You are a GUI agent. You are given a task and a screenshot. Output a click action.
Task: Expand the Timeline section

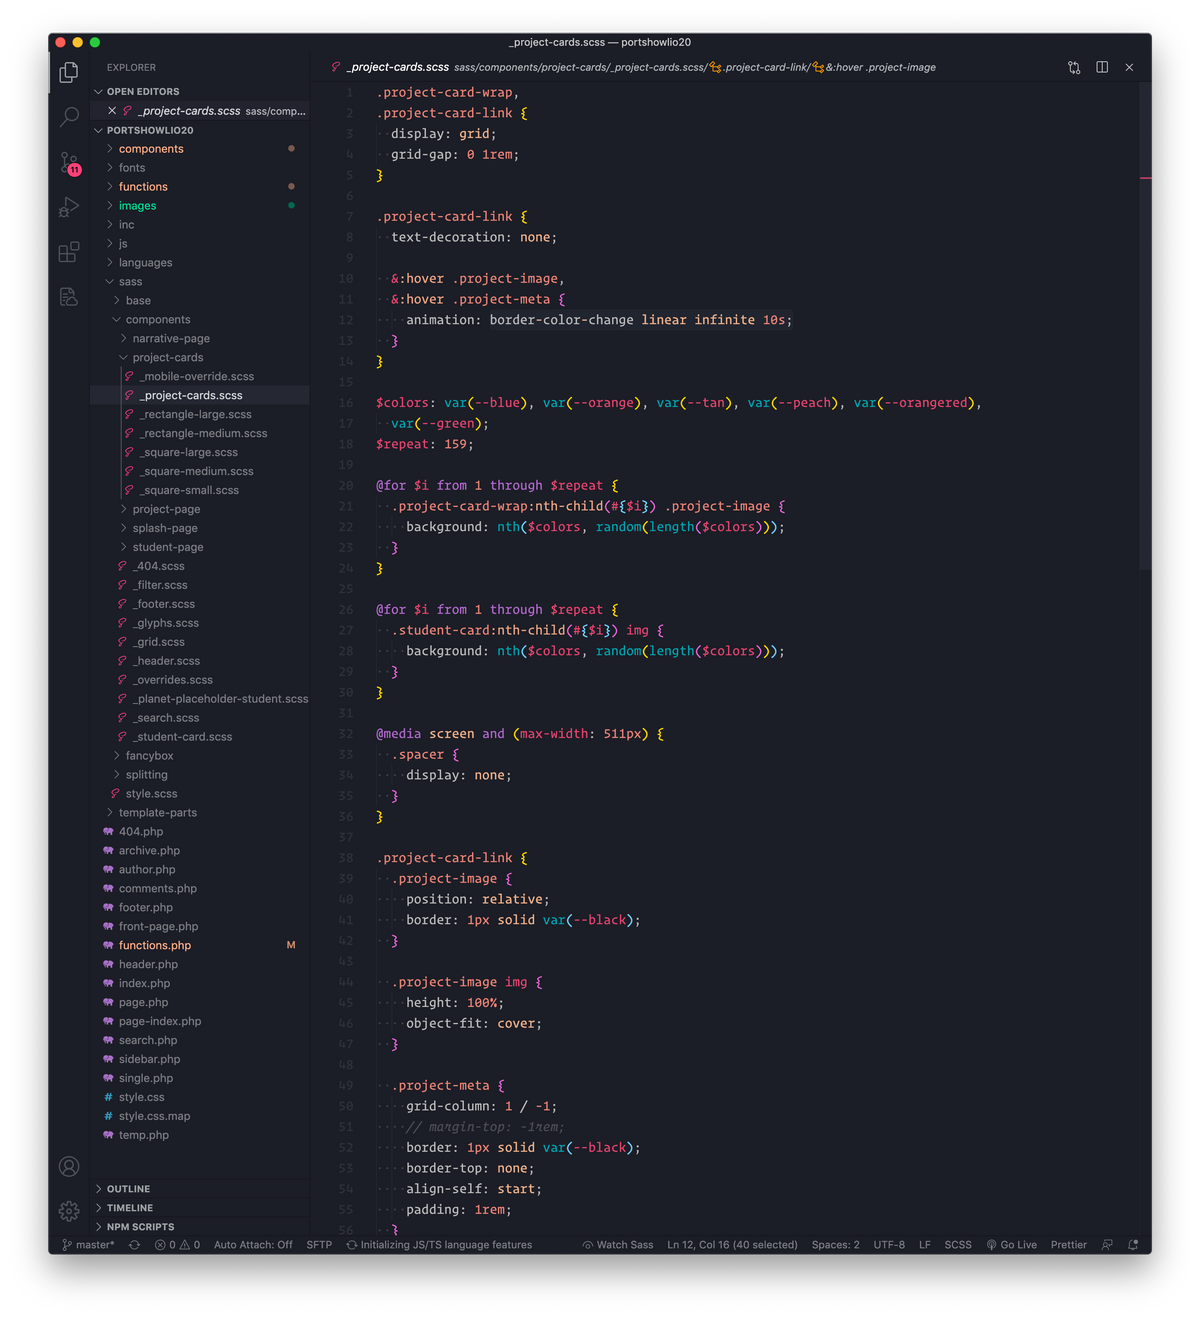tap(200, 1208)
